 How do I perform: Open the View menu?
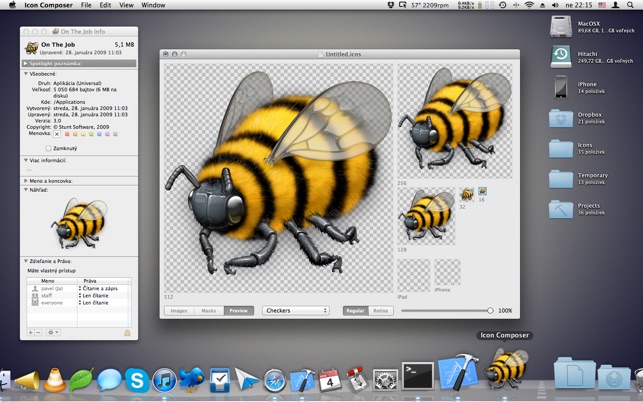[x=126, y=5]
